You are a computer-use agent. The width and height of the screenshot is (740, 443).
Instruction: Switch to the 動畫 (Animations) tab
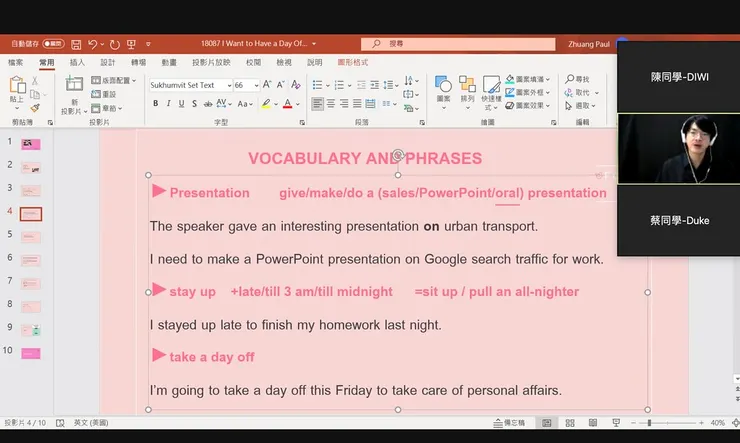click(x=169, y=62)
